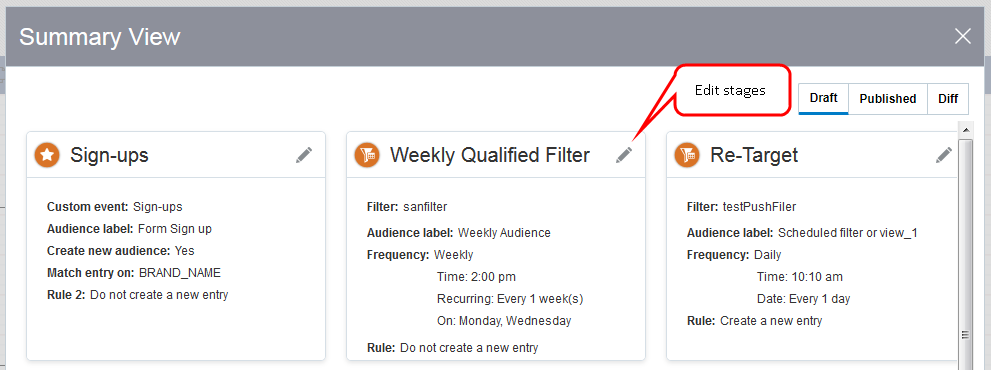Show the Diff comparison tab
The image size is (991, 370).
coord(948,99)
